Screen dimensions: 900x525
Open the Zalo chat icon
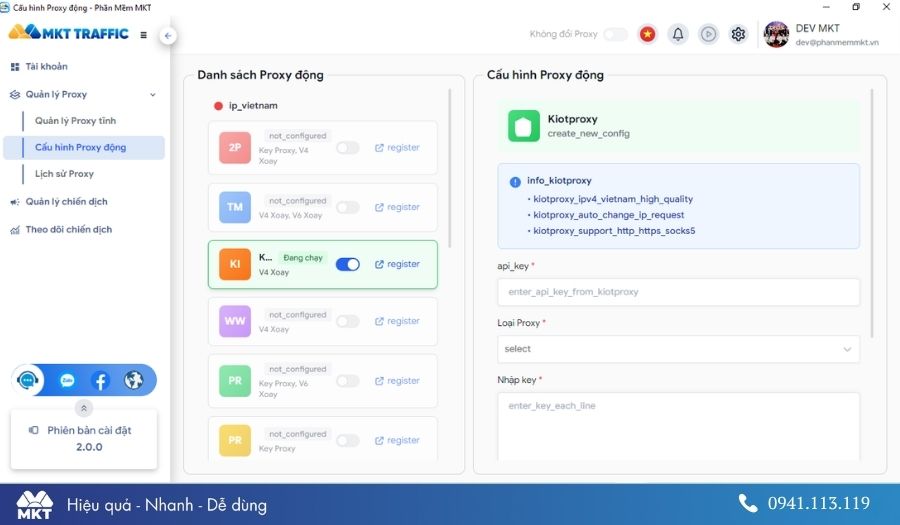(x=67, y=380)
